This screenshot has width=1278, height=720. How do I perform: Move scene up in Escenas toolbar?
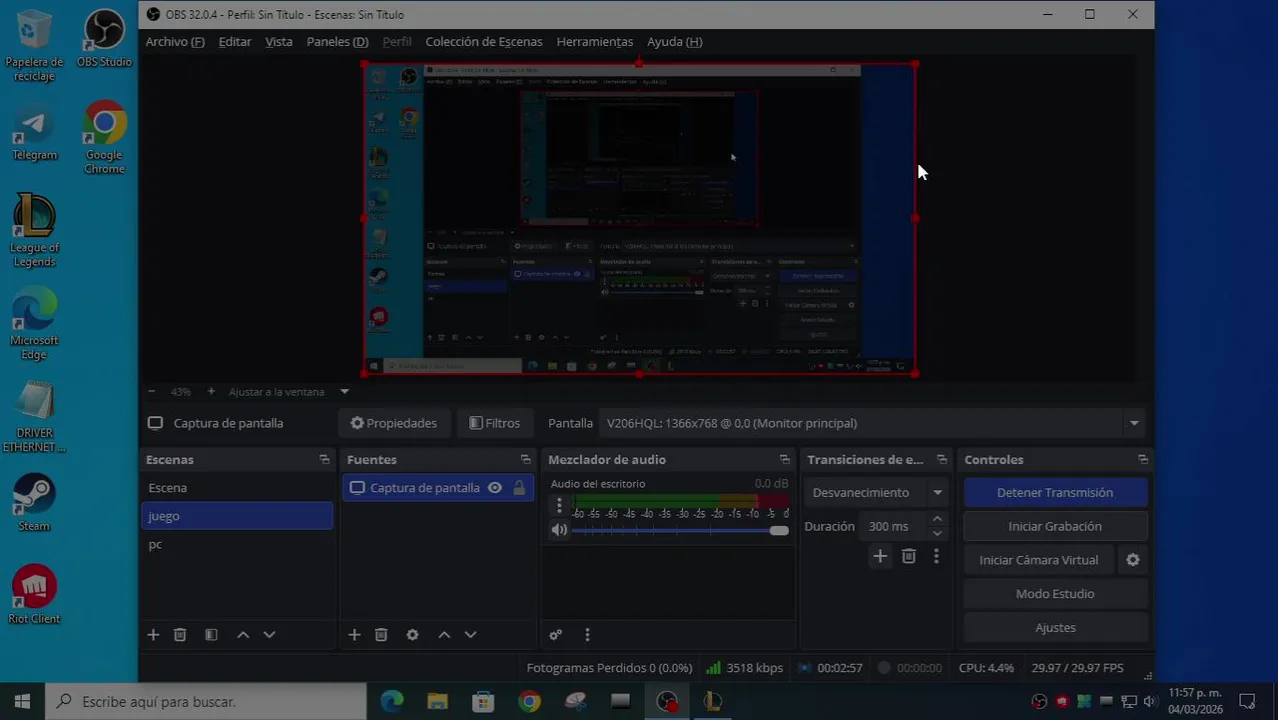pos(243,635)
